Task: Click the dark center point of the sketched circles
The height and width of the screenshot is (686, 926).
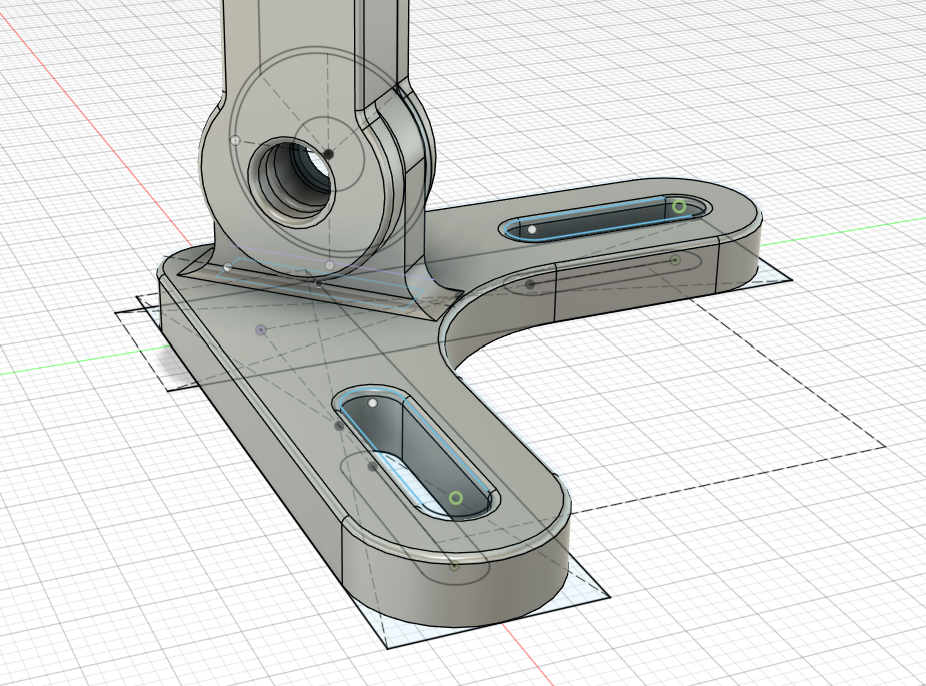Action: click(x=329, y=154)
